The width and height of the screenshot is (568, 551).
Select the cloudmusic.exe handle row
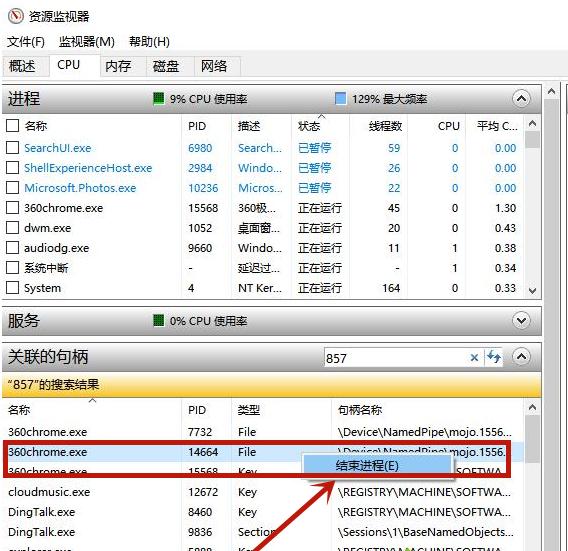tap(263, 492)
